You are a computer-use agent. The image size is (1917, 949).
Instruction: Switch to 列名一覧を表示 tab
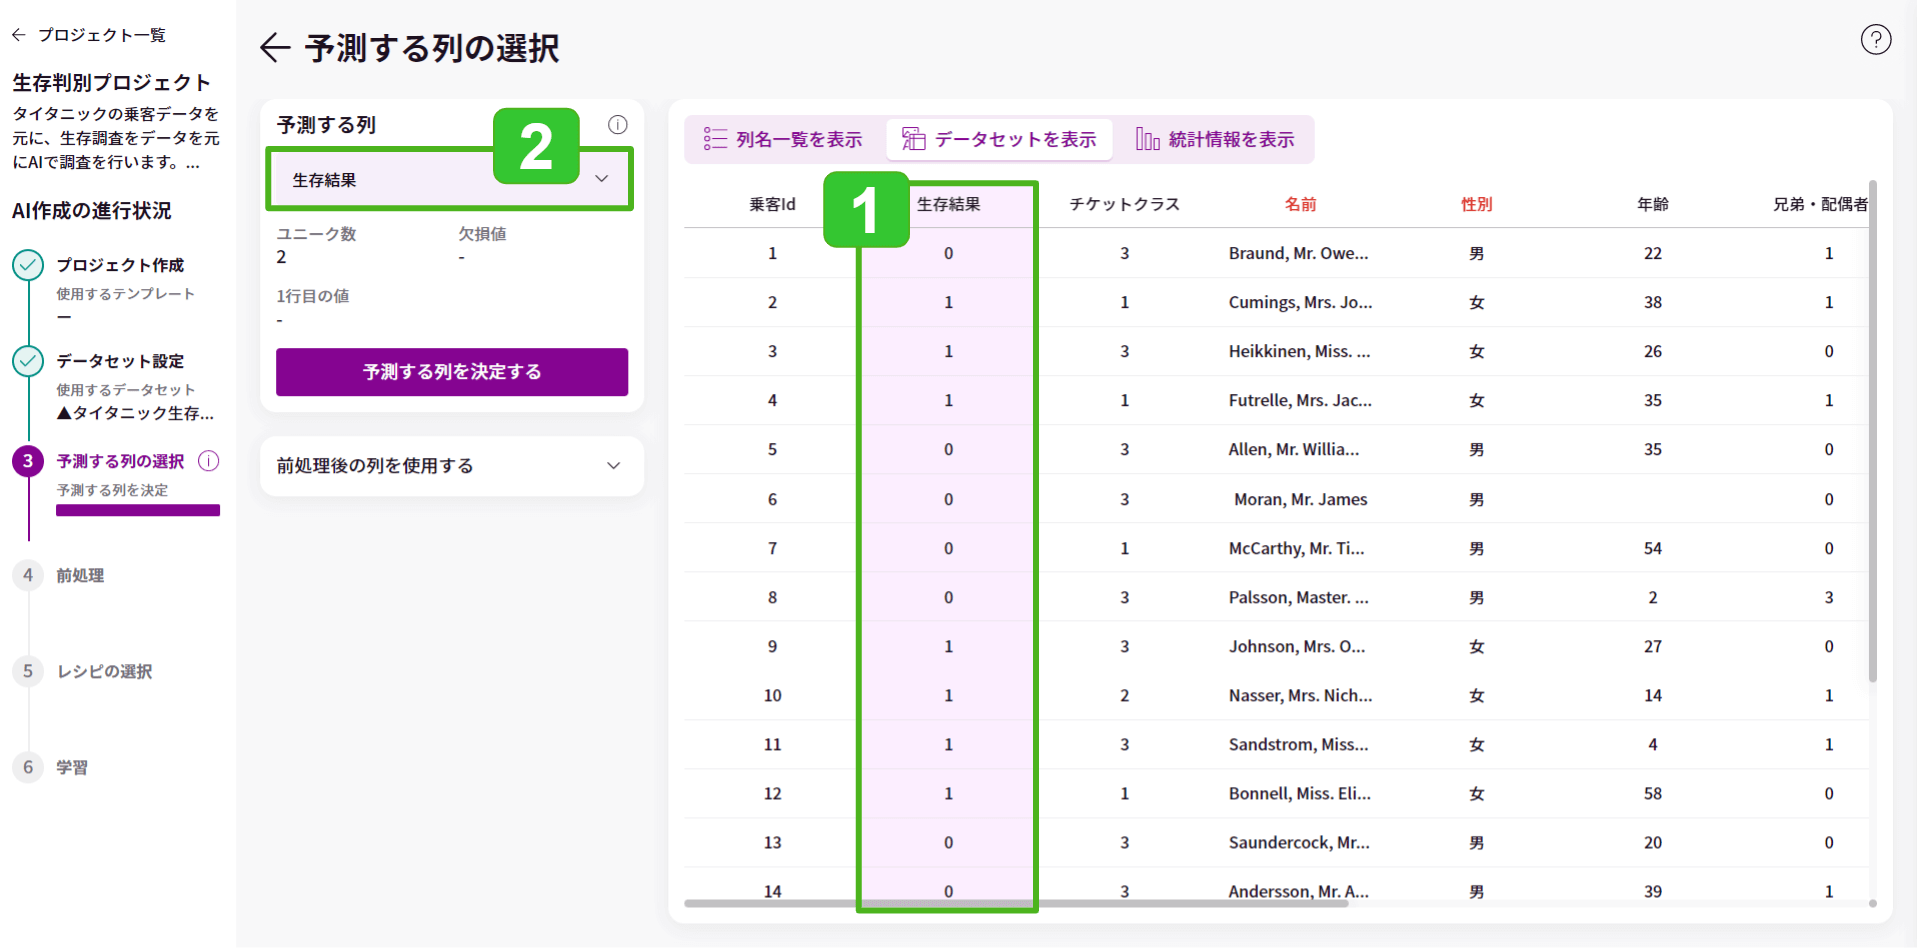tap(785, 139)
